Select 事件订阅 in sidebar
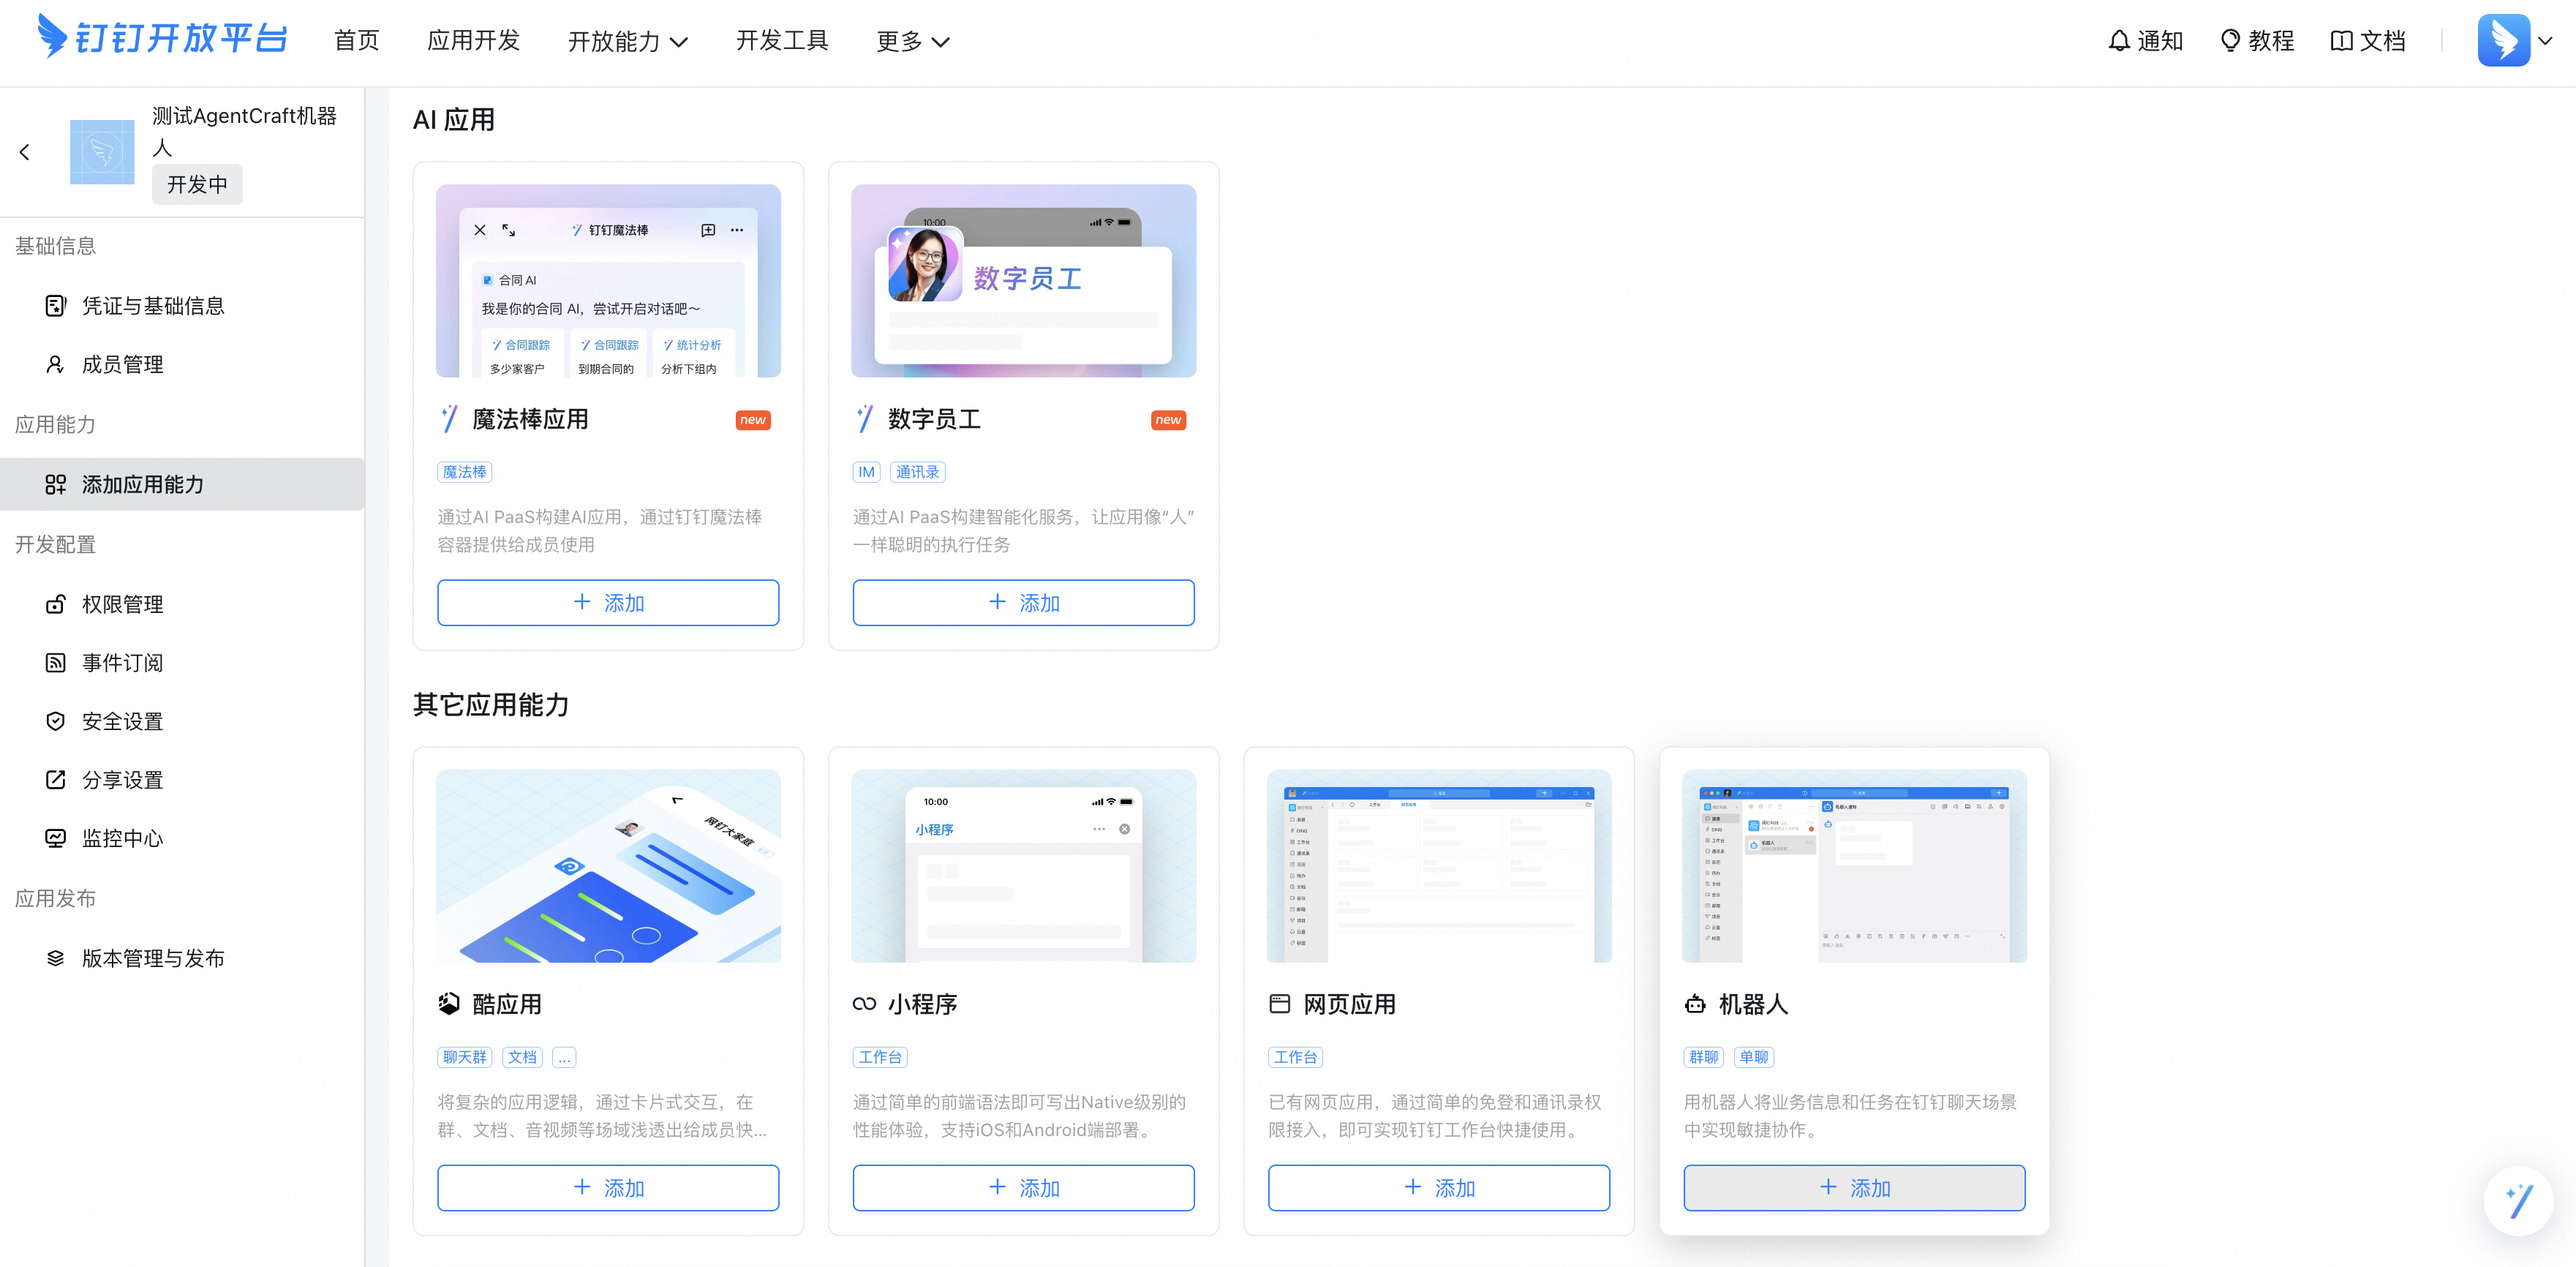The height and width of the screenshot is (1267, 2576). (x=182, y=663)
